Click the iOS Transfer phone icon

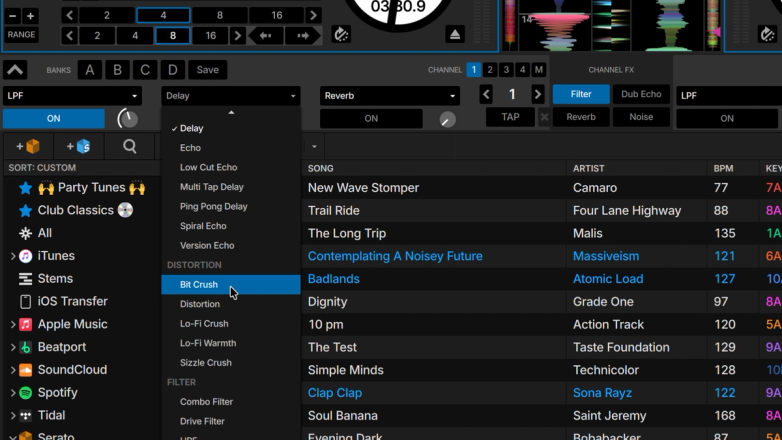tap(25, 301)
